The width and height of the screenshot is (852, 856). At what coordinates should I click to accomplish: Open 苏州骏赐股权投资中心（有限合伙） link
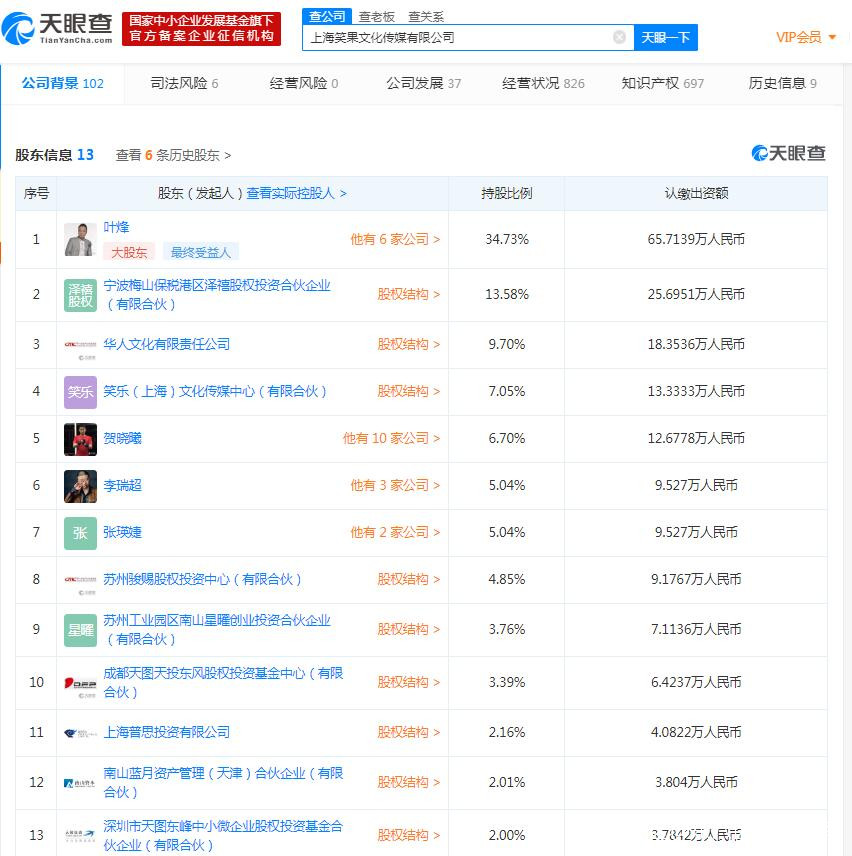coord(202,579)
